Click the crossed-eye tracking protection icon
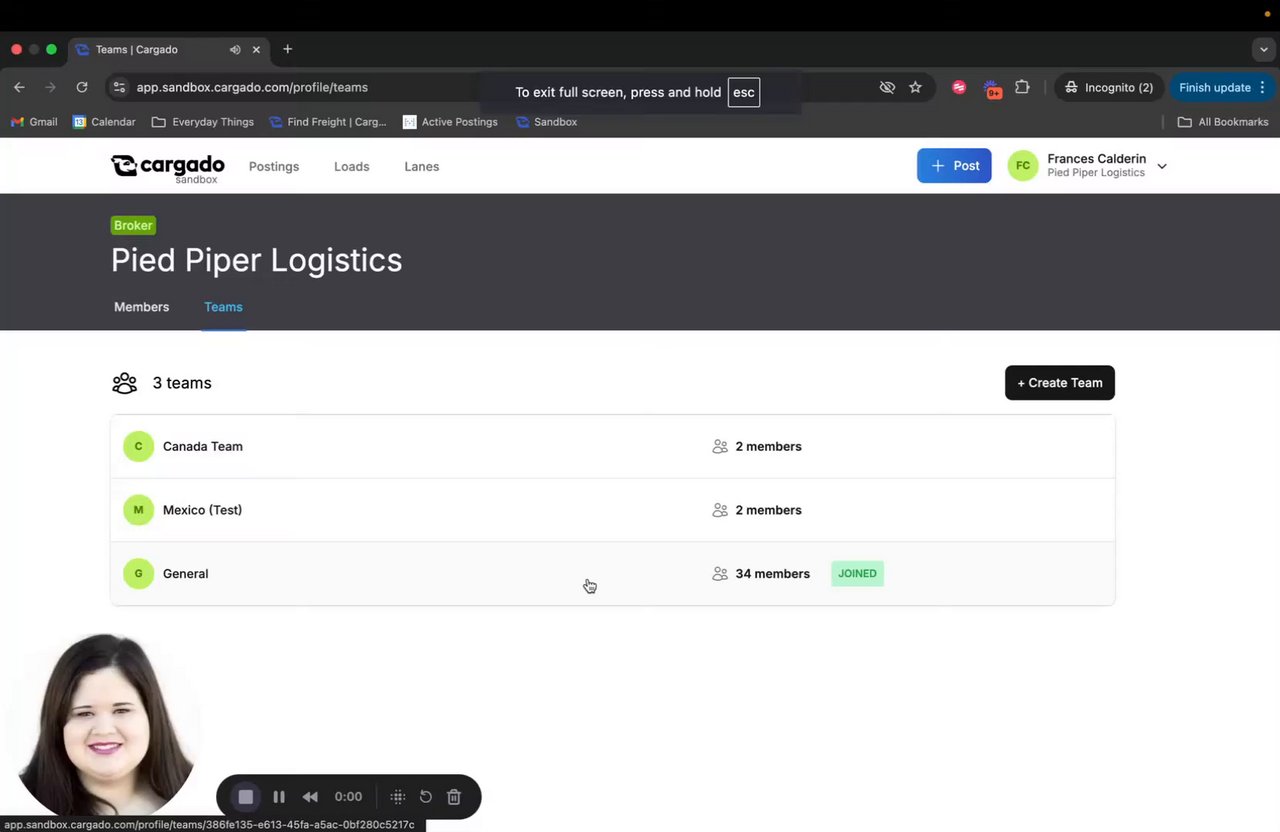This screenshot has height=832, width=1280. tap(887, 87)
